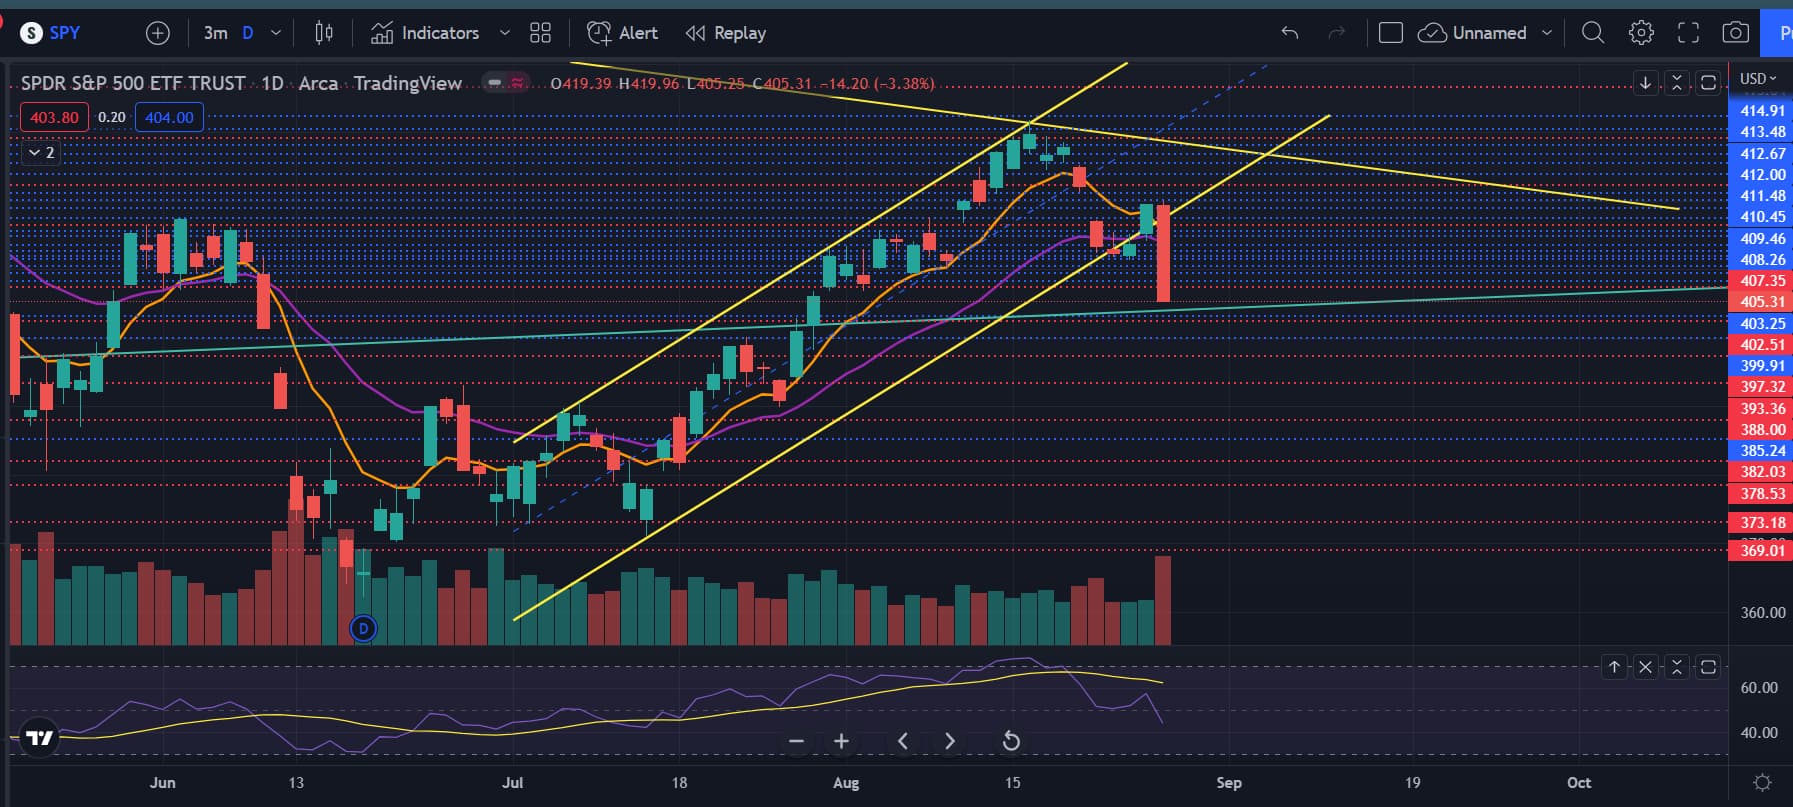1793x807 pixels.
Task: Create a new Alert
Action: tap(622, 33)
